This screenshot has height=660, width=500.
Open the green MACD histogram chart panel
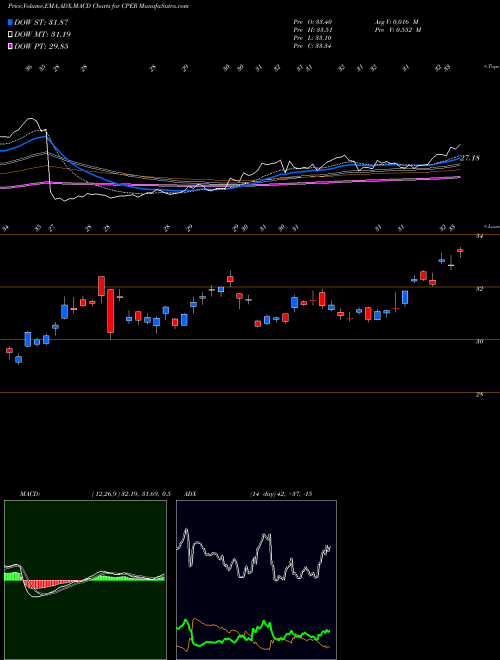tap(85, 580)
